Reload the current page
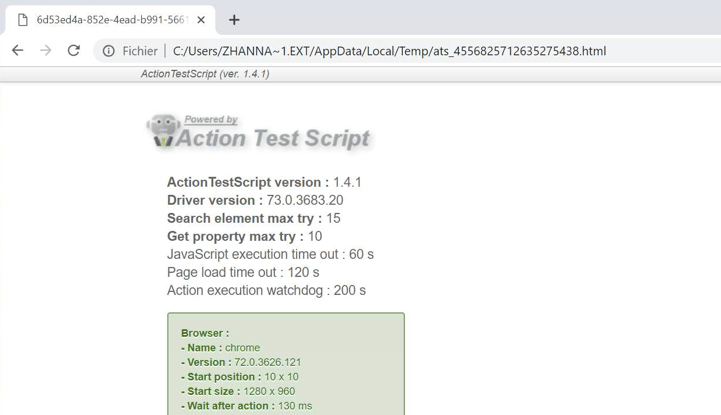Image resolution: width=721 pixels, height=415 pixels. [74, 51]
